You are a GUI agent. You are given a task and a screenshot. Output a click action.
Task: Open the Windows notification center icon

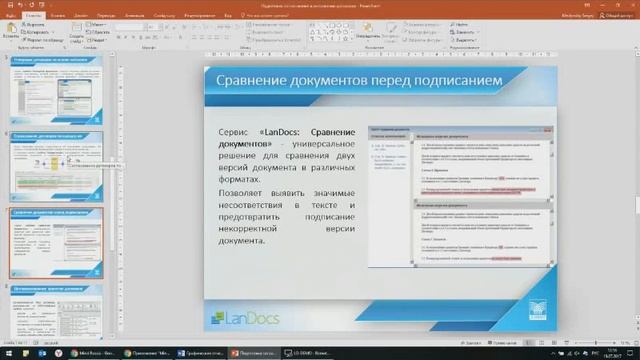pyautogui.click(x=631, y=353)
